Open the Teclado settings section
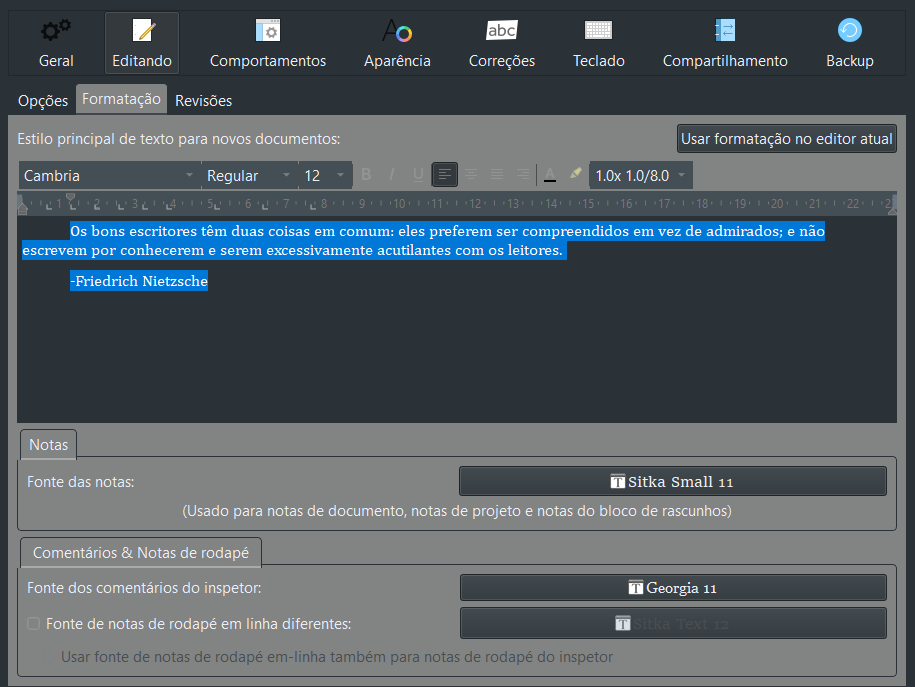The width and height of the screenshot is (915, 687). point(598,44)
